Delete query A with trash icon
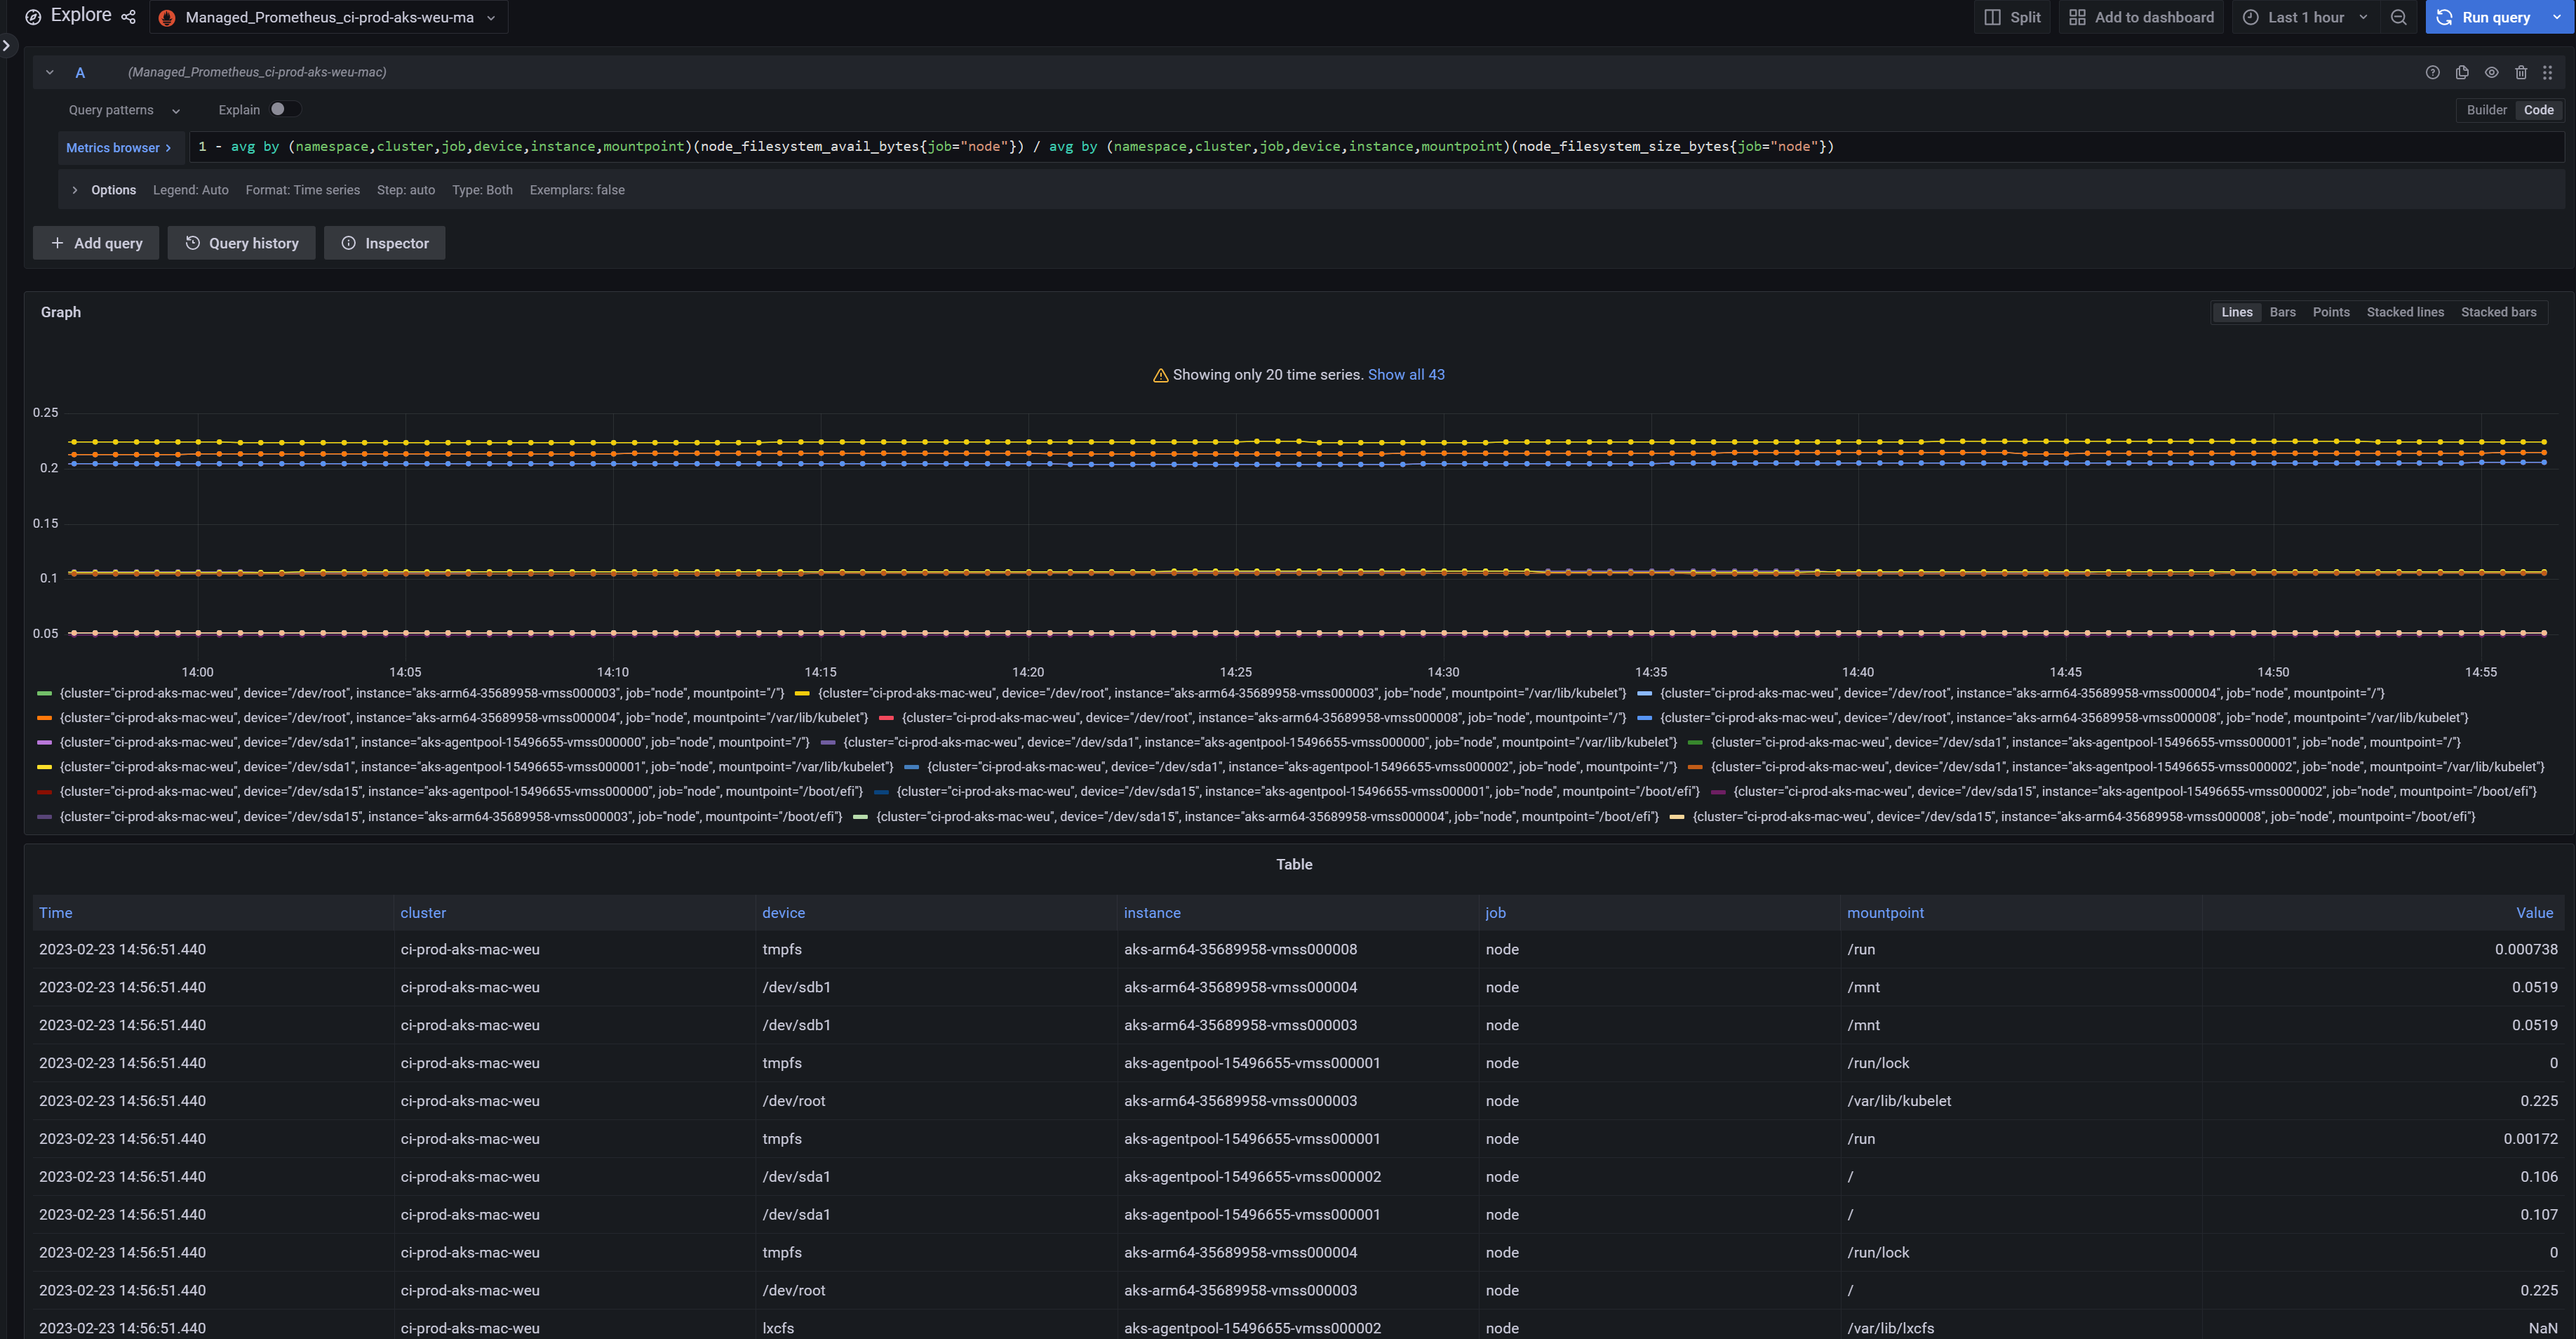The height and width of the screenshot is (1339, 2576). [x=2521, y=72]
